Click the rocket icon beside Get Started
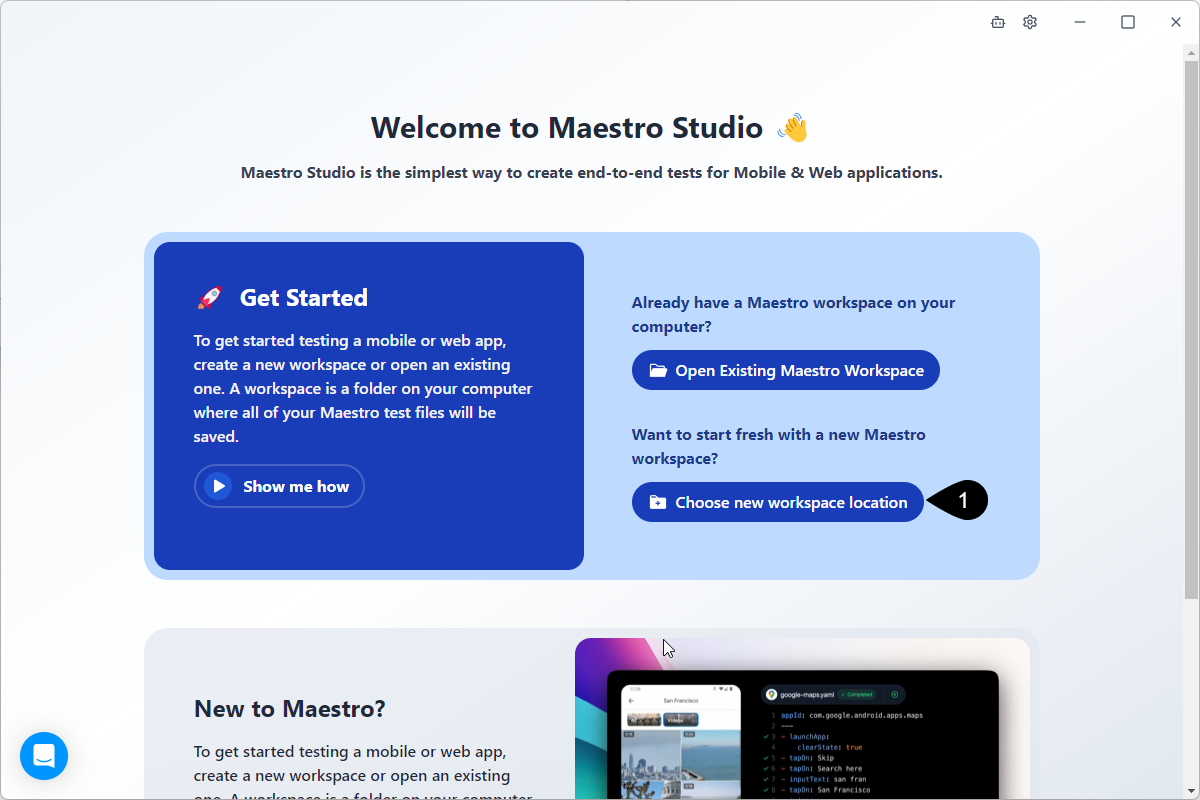The width and height of the screenshot is (1200, 800). [209, 298]
